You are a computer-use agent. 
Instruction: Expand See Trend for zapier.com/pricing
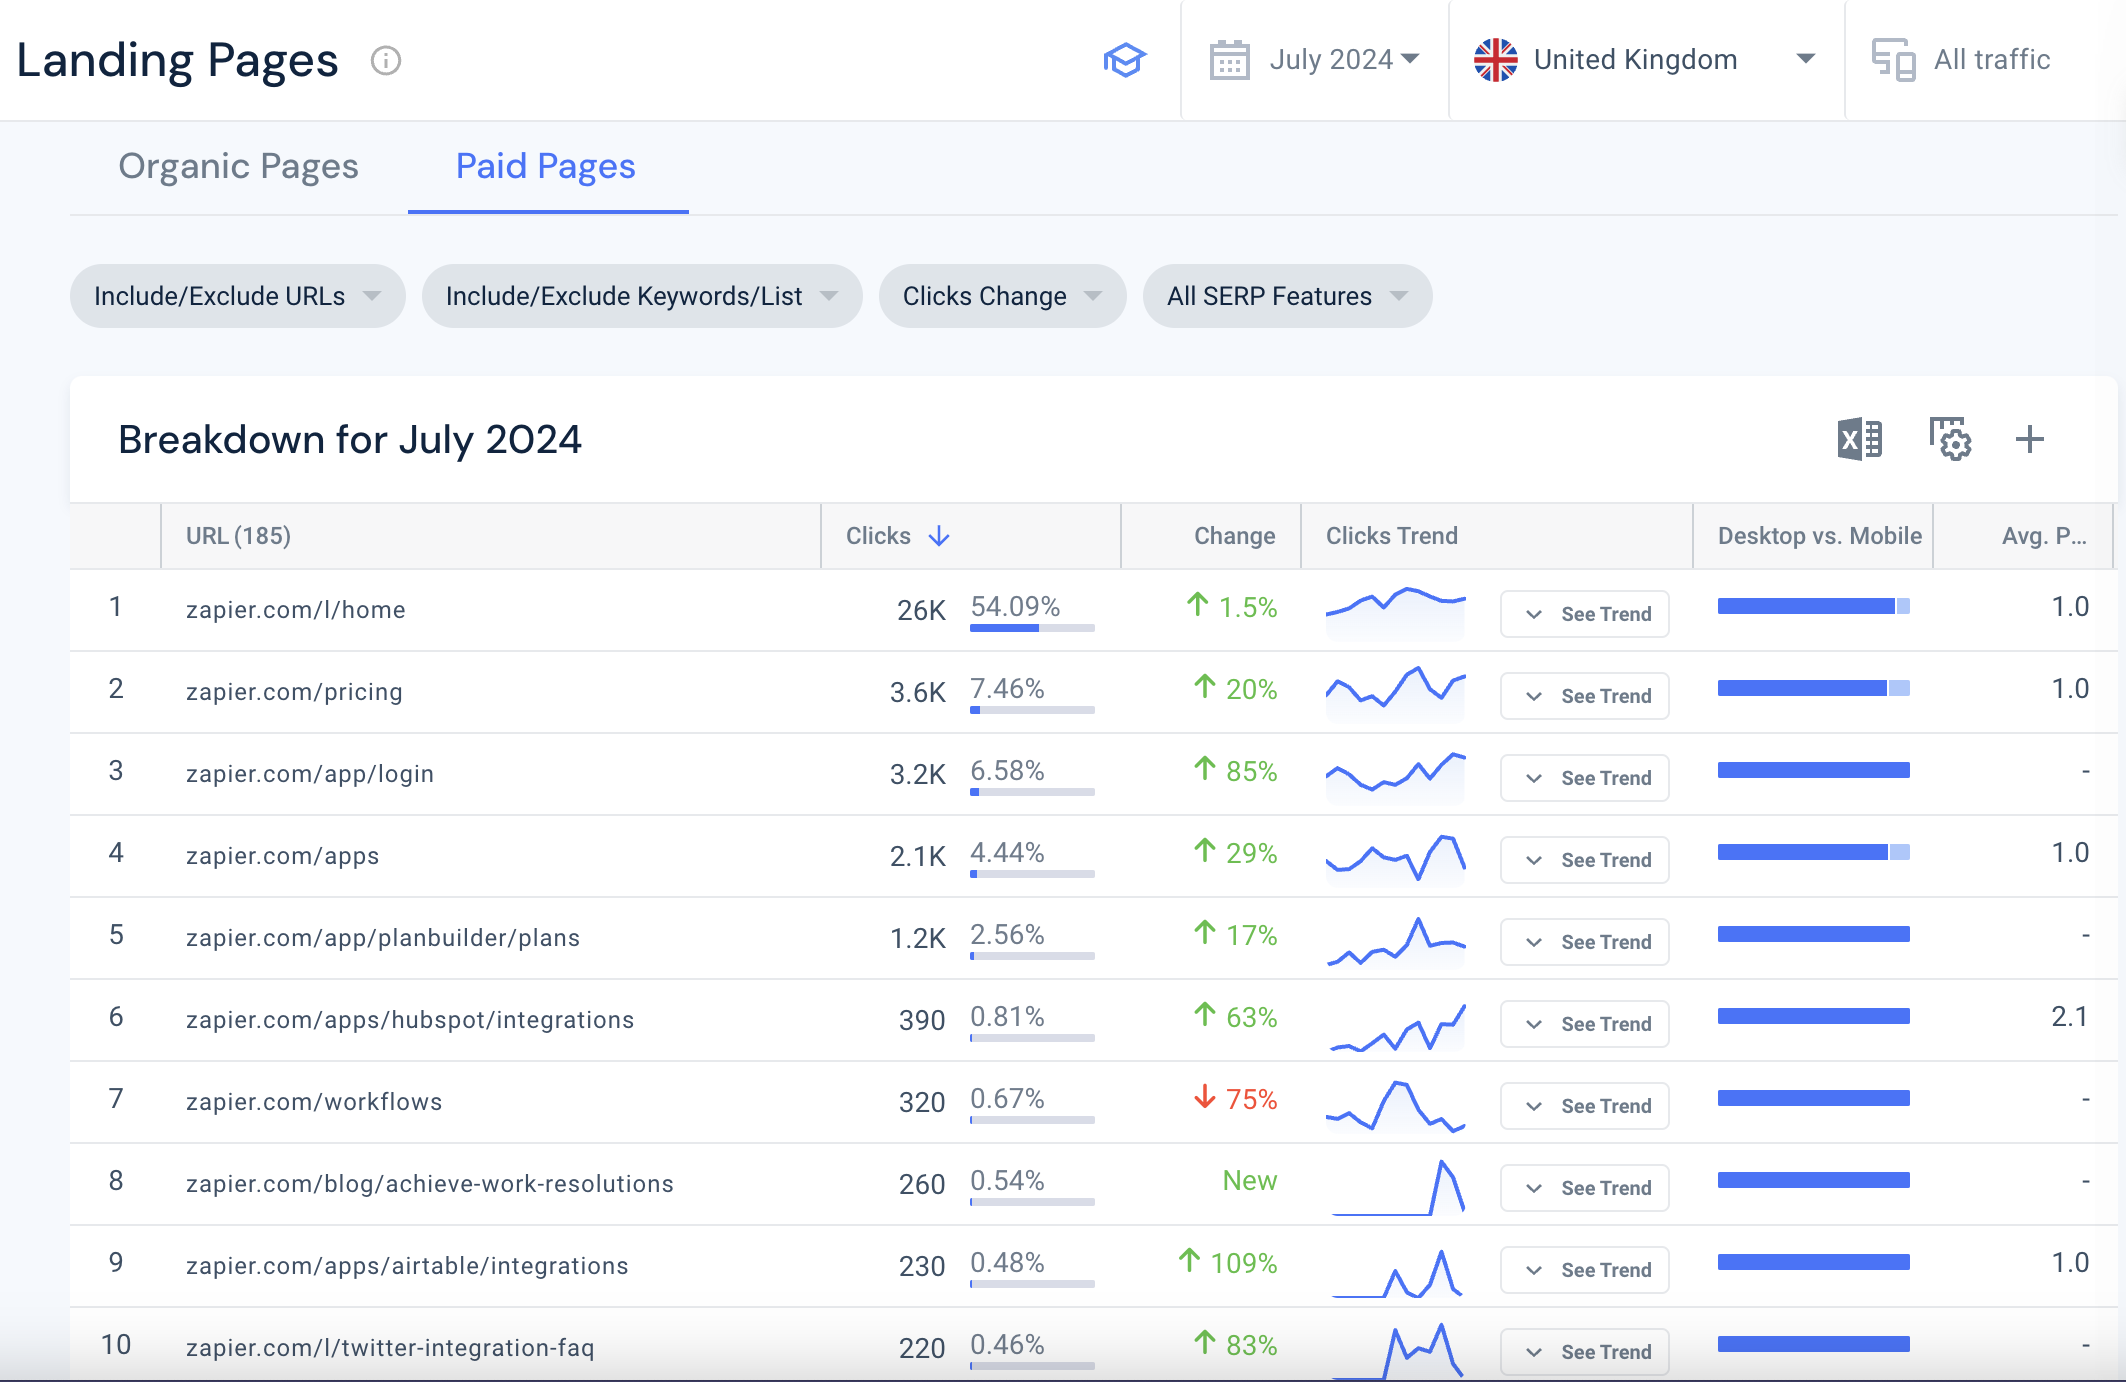click(x=1585, y=696)
